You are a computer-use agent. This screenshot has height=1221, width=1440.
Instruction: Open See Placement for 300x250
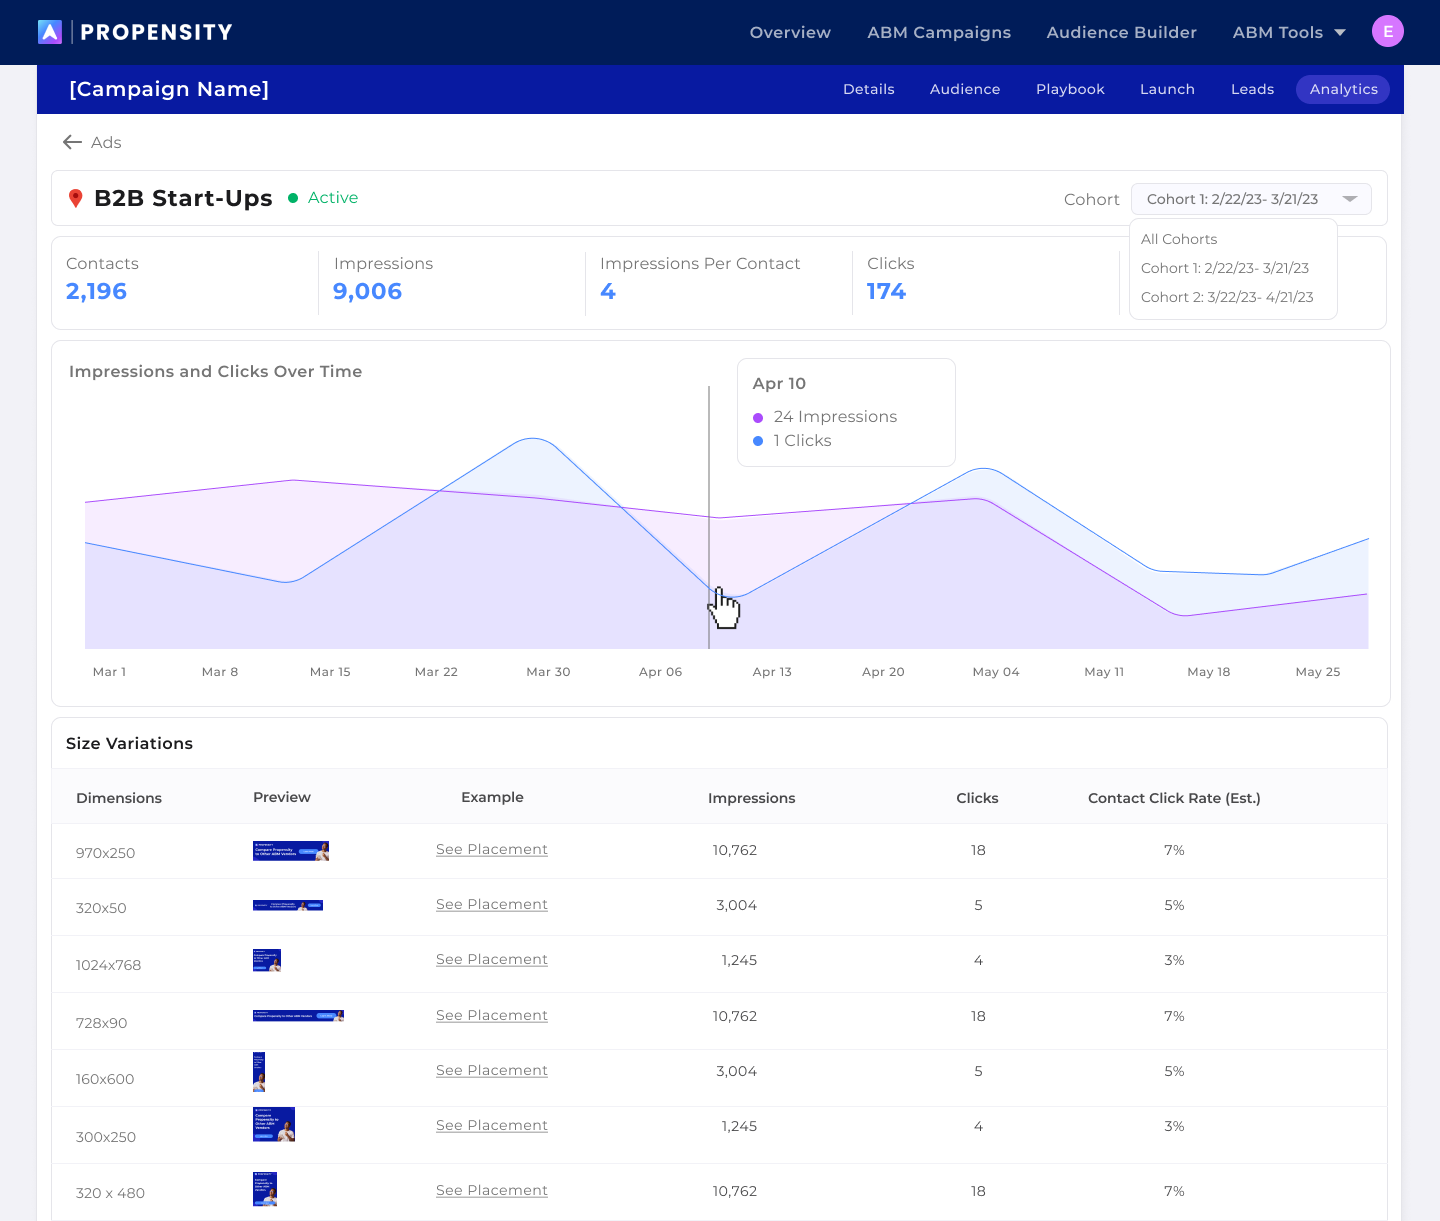[x=492, y=1125]
